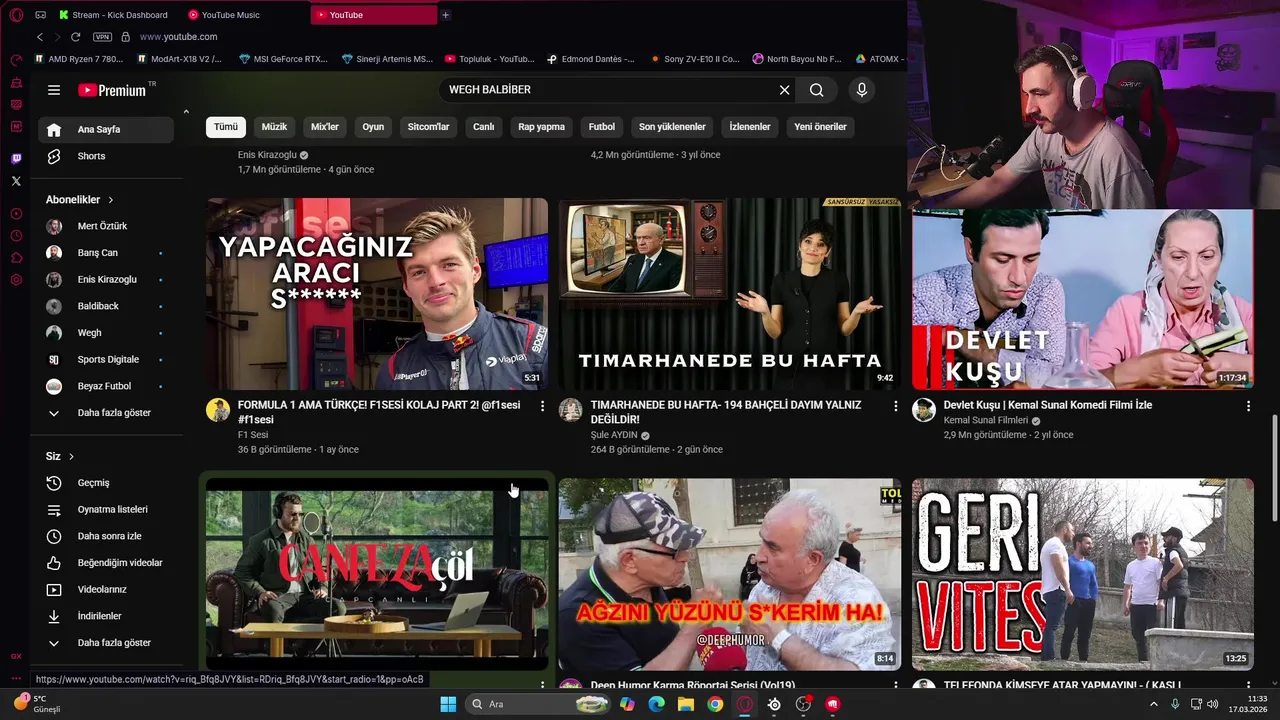Launch Google Chrome from the taskbar
Image resolution: width=1280 pixels, height=720 pixels.
click(715, 704)
